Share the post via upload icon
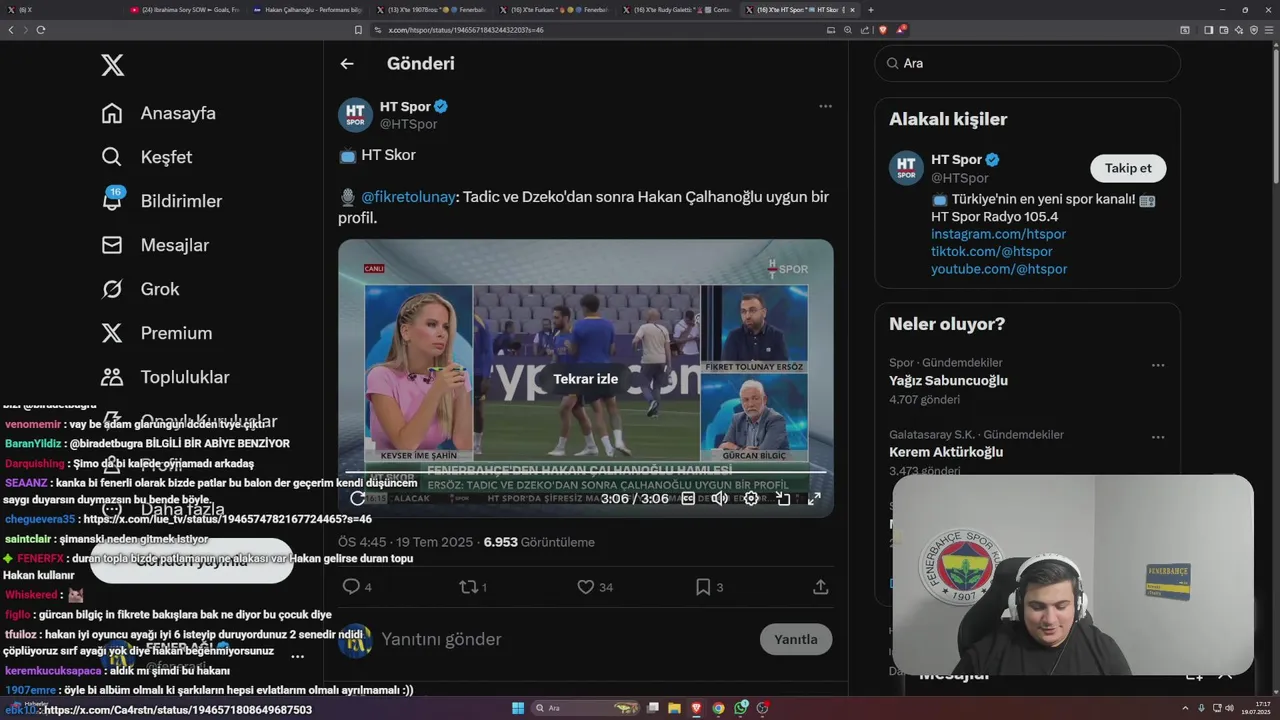This screenshot has width=1280, height=720. (820, 587)
